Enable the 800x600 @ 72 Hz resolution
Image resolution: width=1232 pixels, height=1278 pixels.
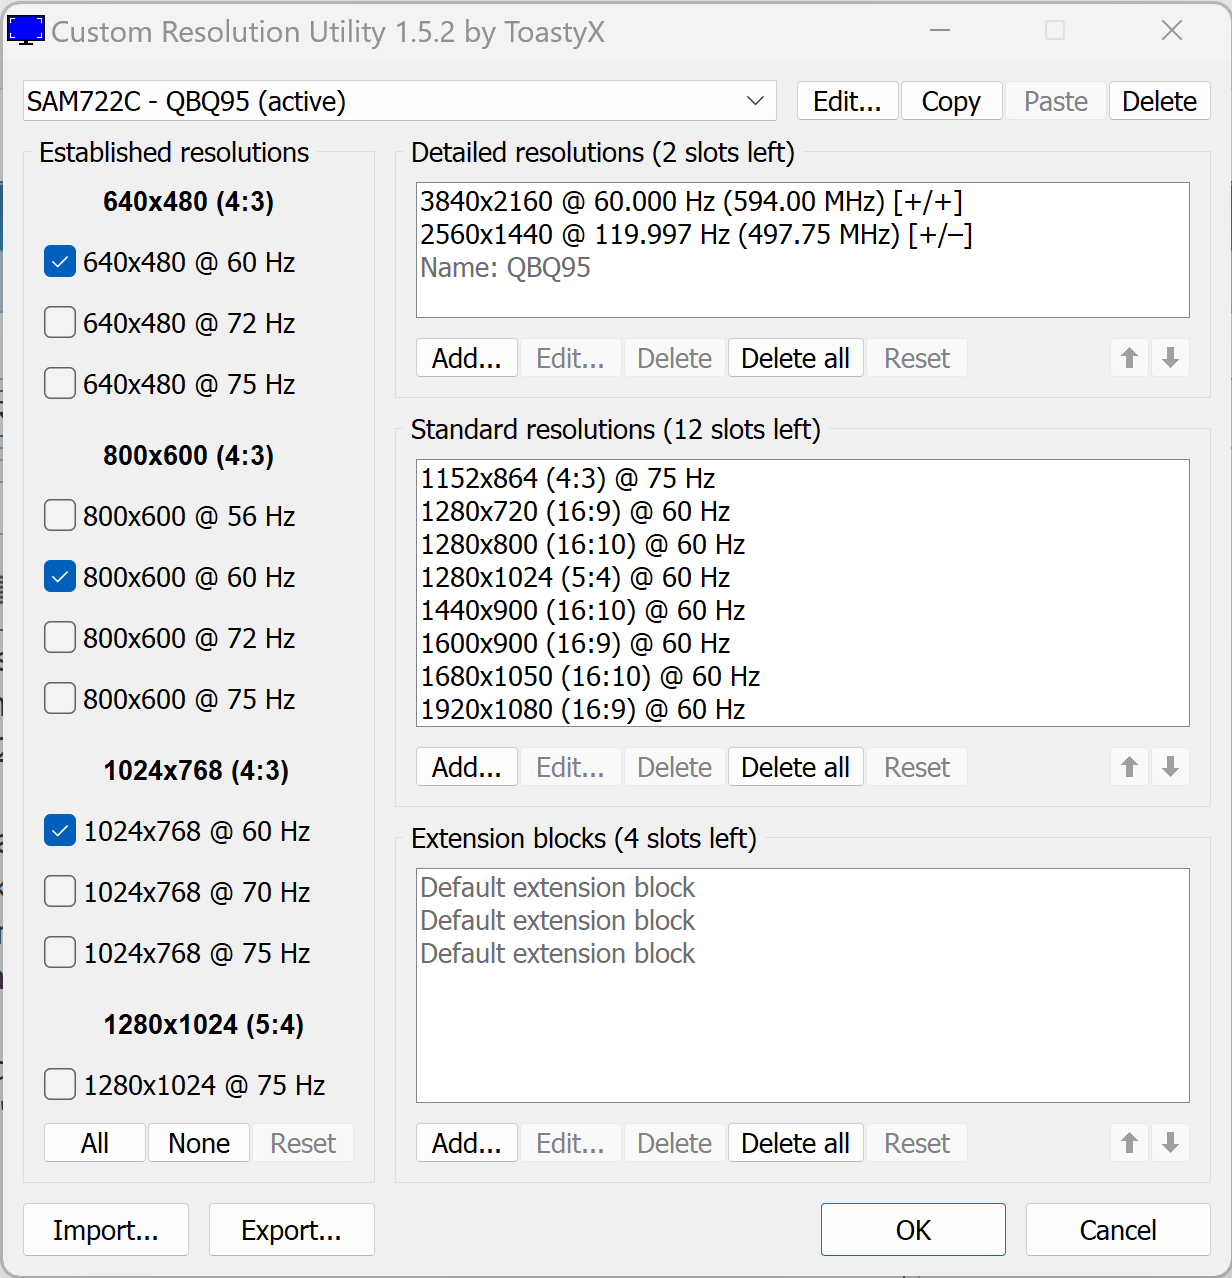pos(60,638)
